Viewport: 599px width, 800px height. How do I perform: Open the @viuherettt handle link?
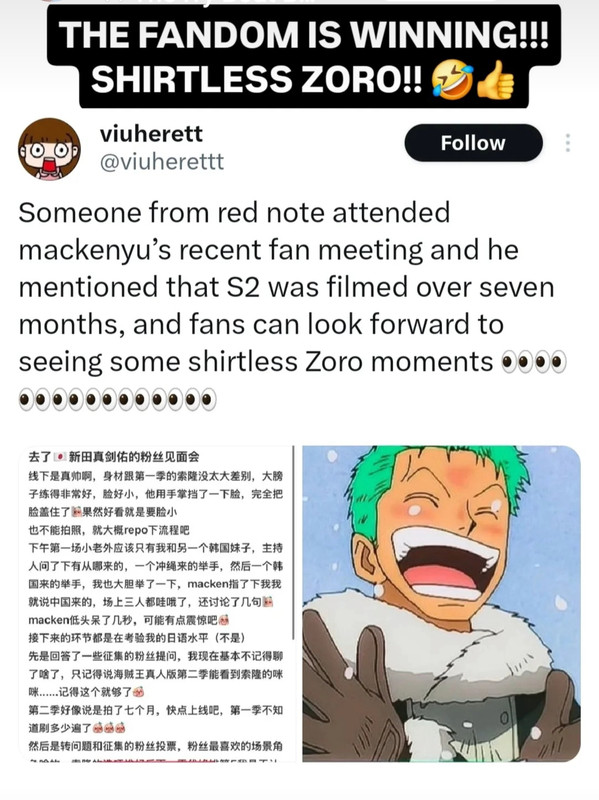[x=161, y=162]
